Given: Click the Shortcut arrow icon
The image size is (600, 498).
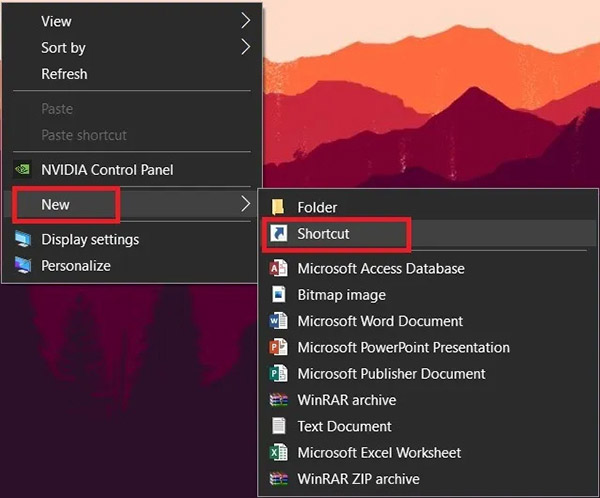Looking at the screenshot, I should point(279,233).
